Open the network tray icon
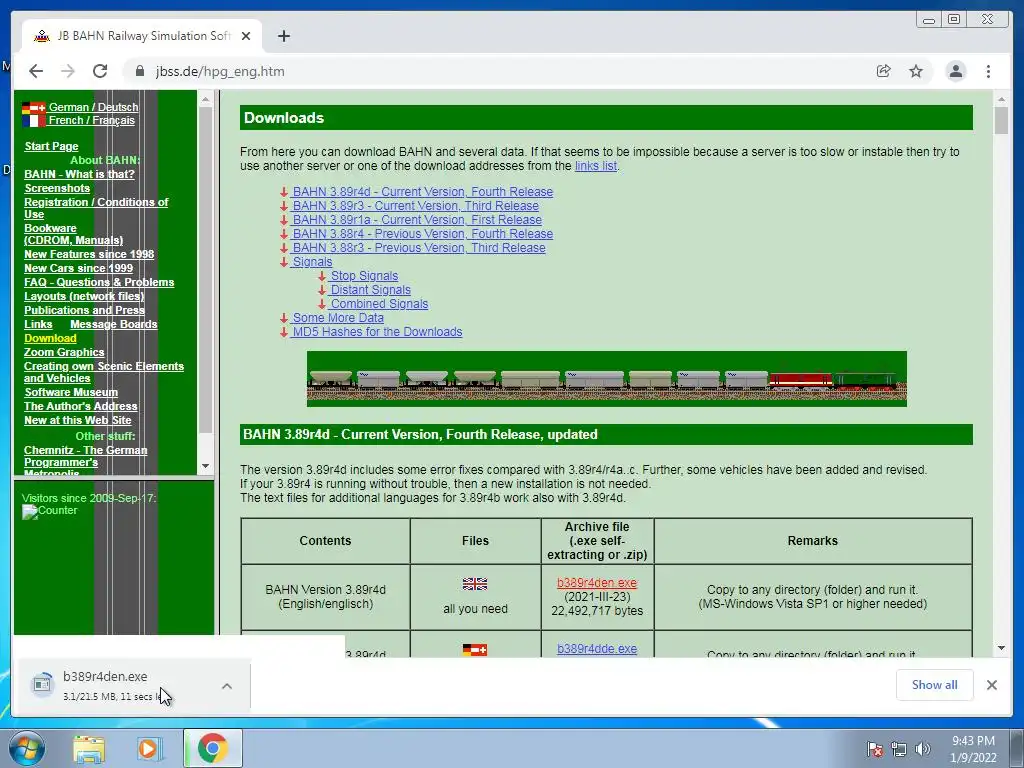1024x768 pixels. [x=899, y=749]
